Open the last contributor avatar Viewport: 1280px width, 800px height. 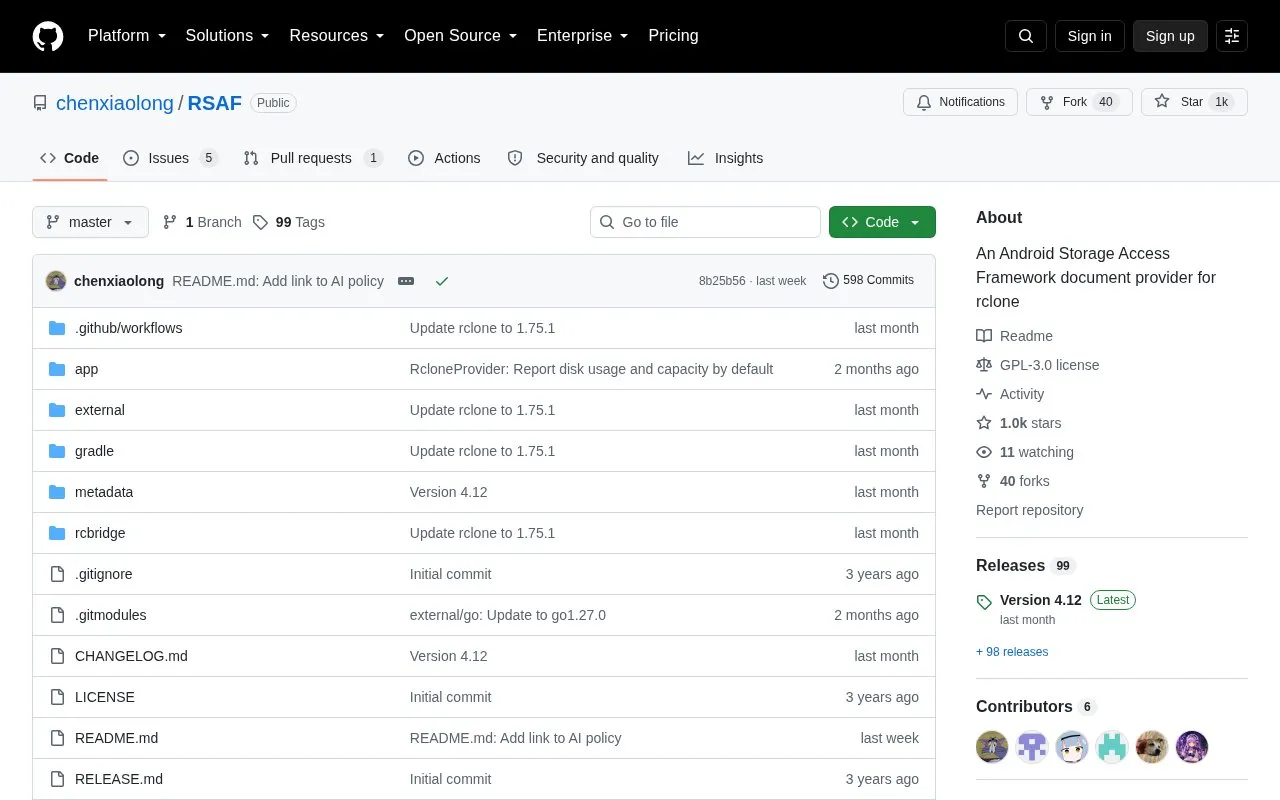1192,747
